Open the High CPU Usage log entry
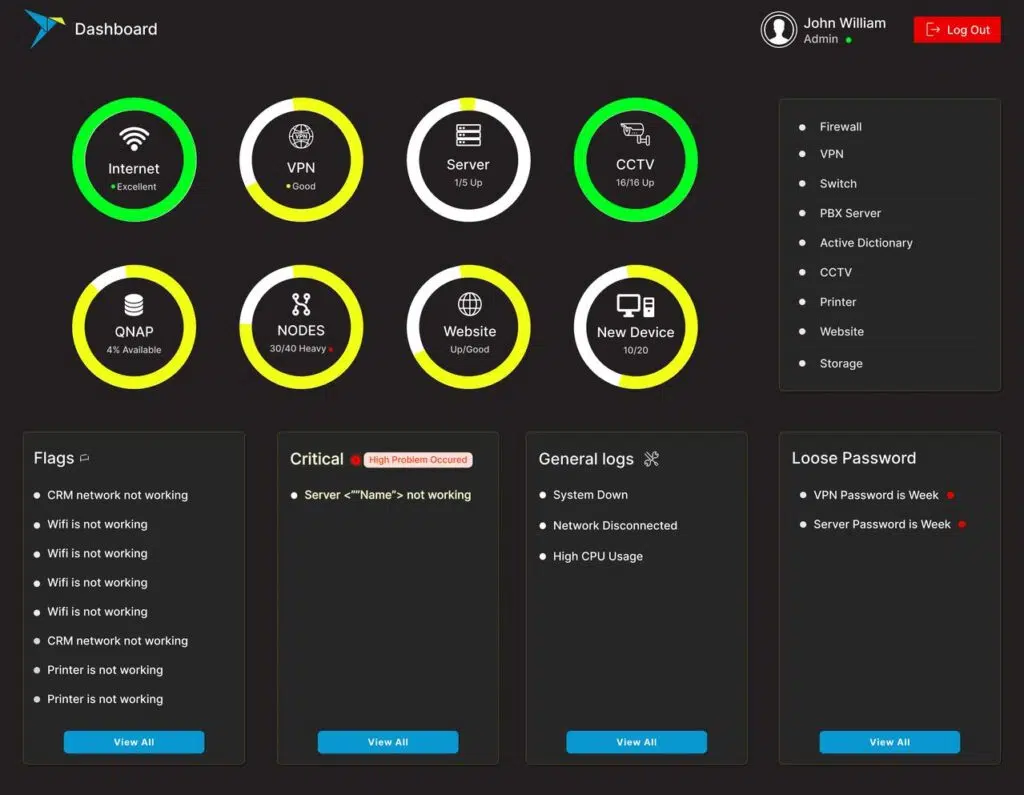The image size is (1024, 795). 597,556
